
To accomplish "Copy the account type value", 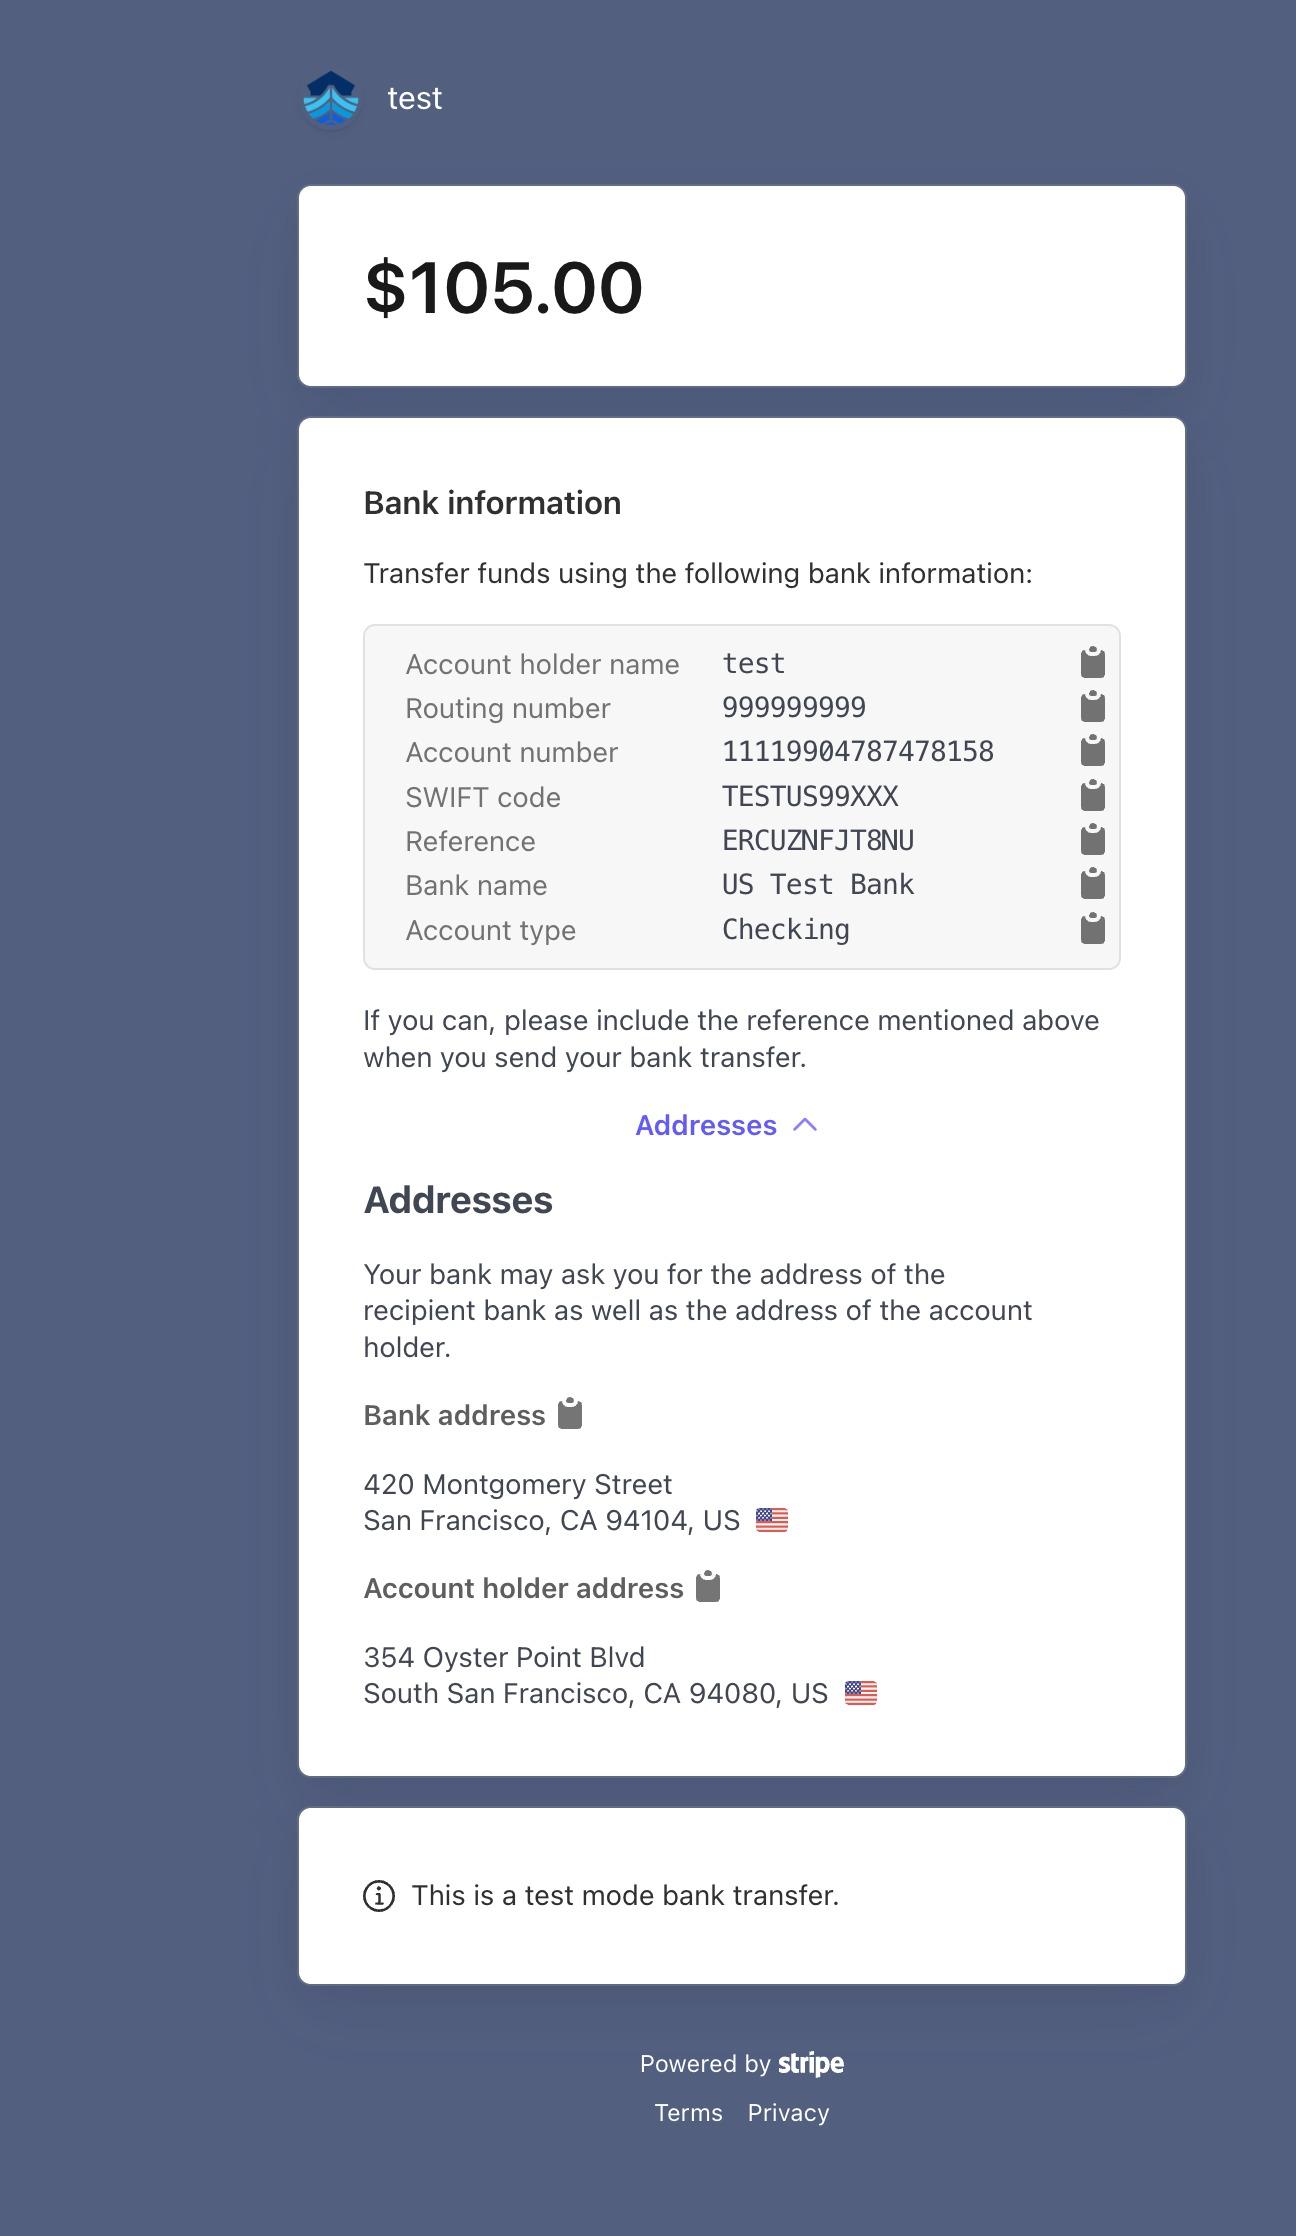I will [x=1092, y=929].
